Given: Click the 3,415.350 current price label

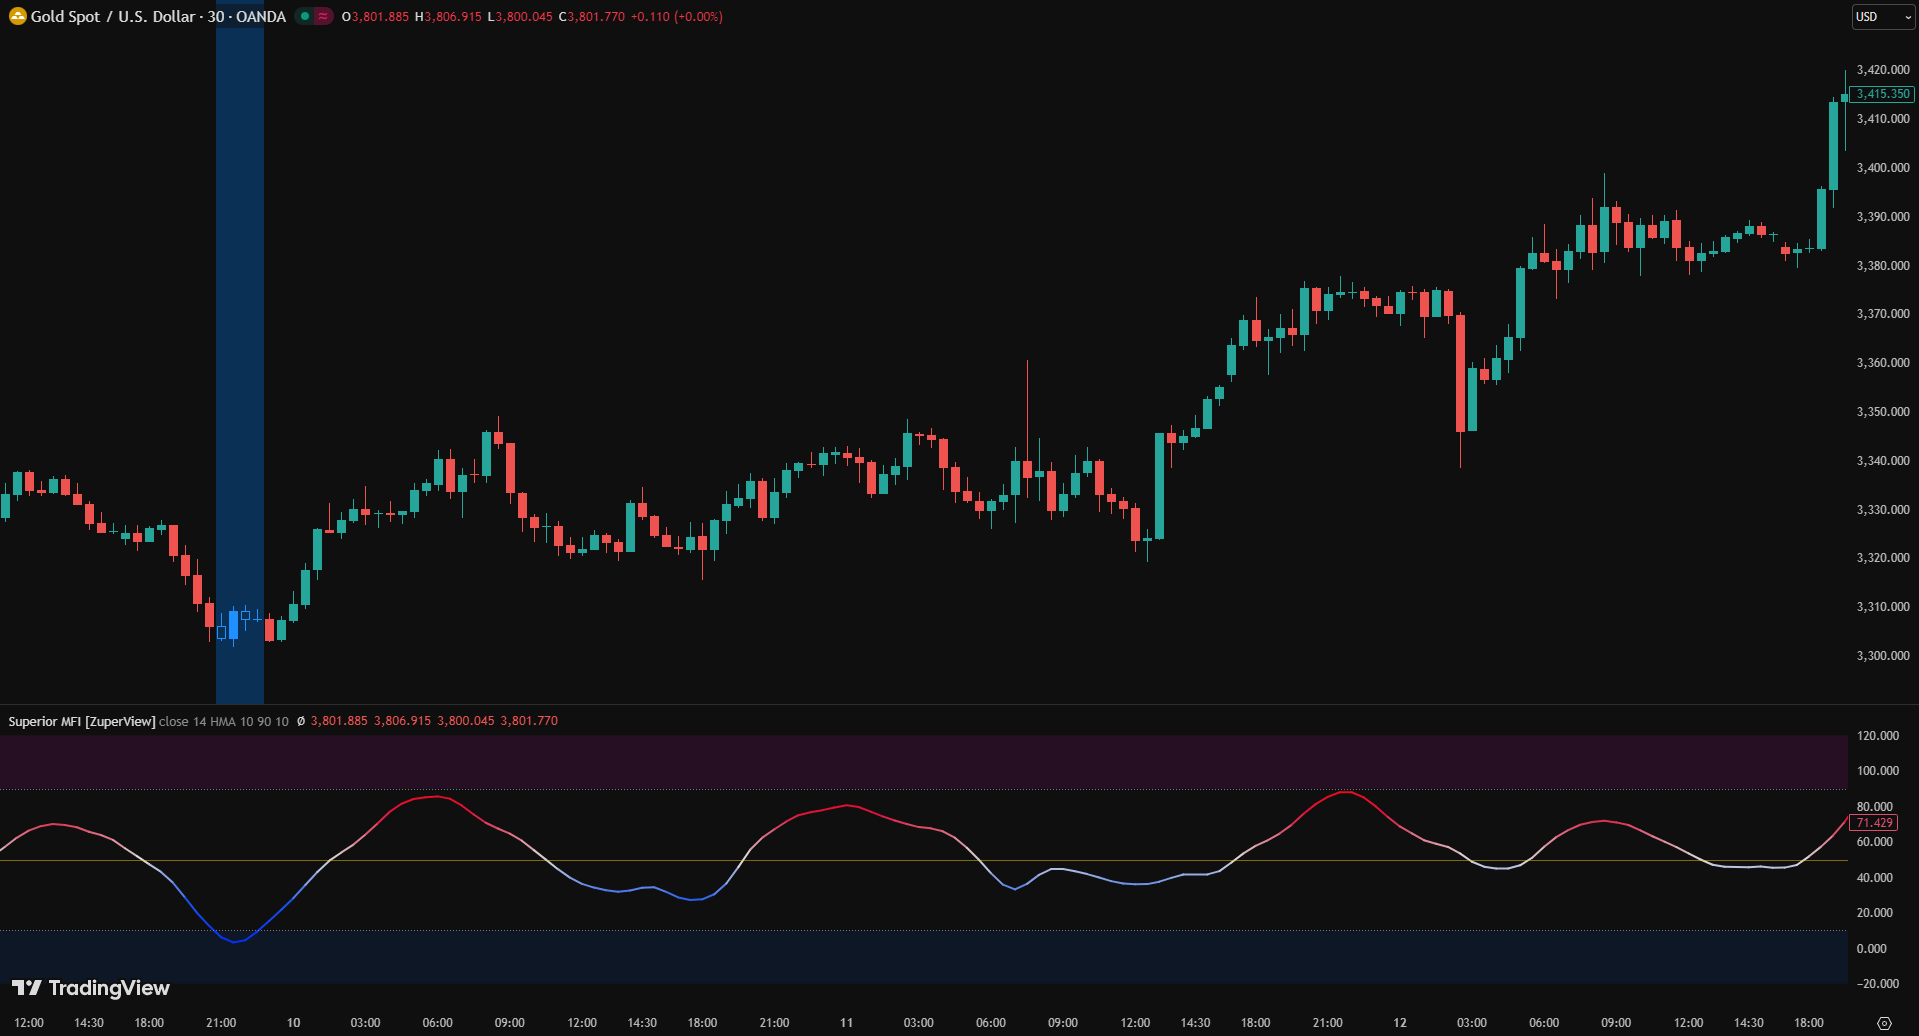Looking at the screenshot, I should click(x=1882, y=94).
